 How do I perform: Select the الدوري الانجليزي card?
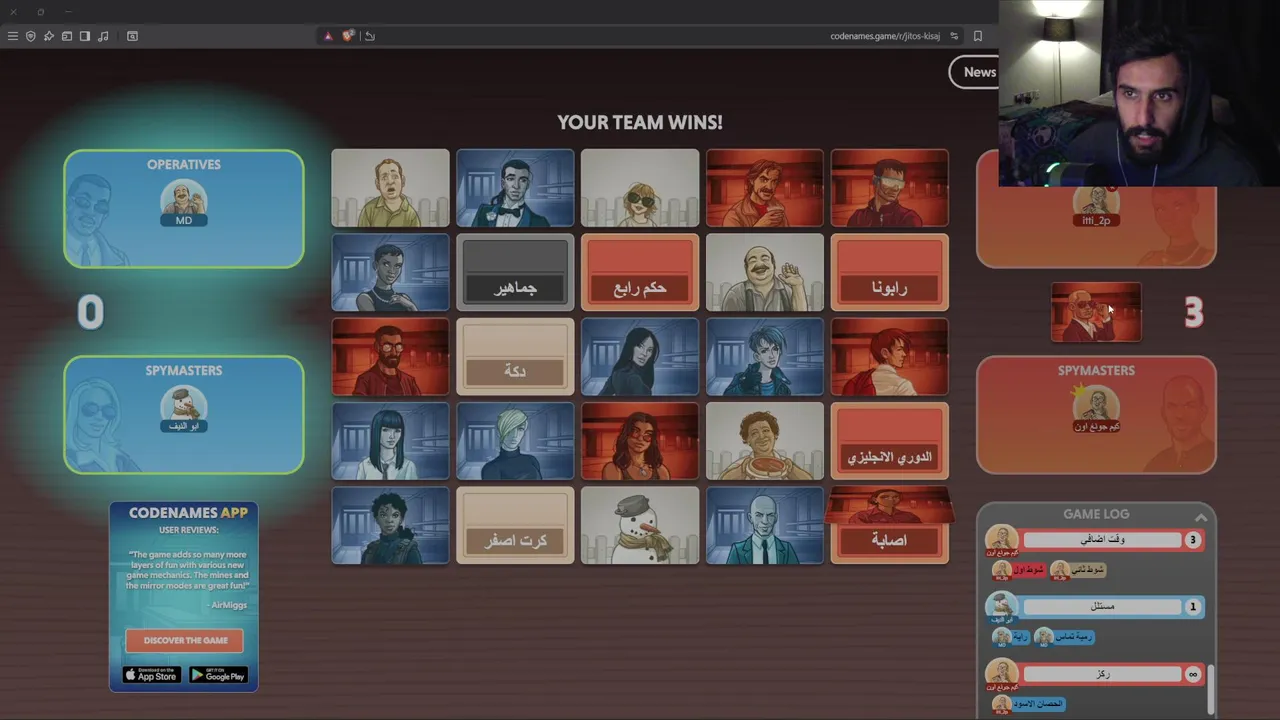coord(890,441)
